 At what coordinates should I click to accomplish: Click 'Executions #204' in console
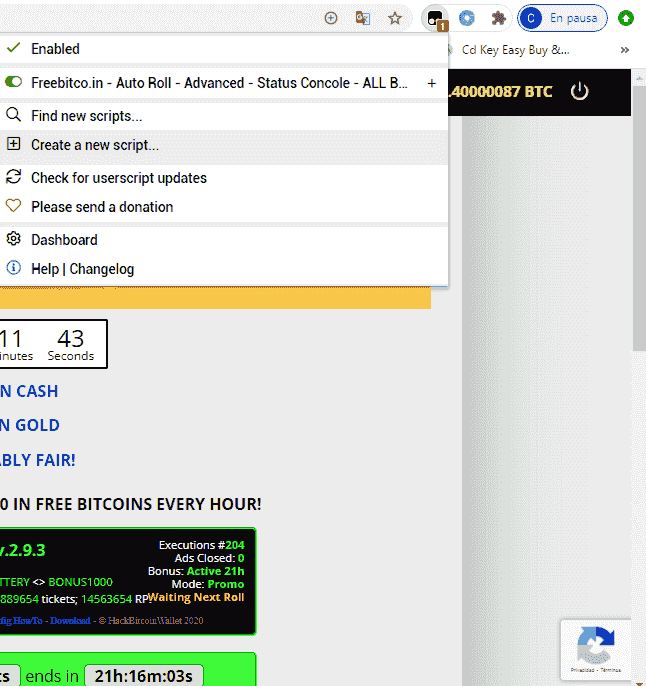pos(202,545)
